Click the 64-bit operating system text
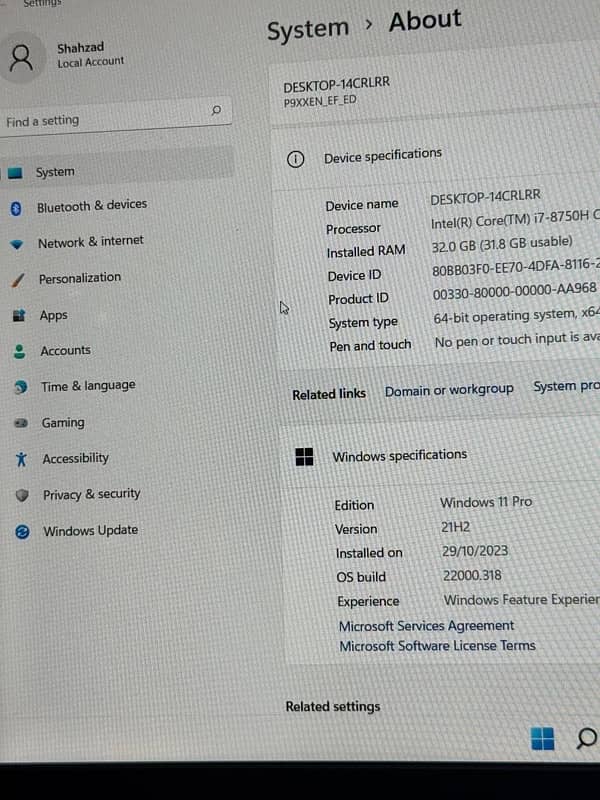The height and width of the screenshot is (800, 600). 516,315
